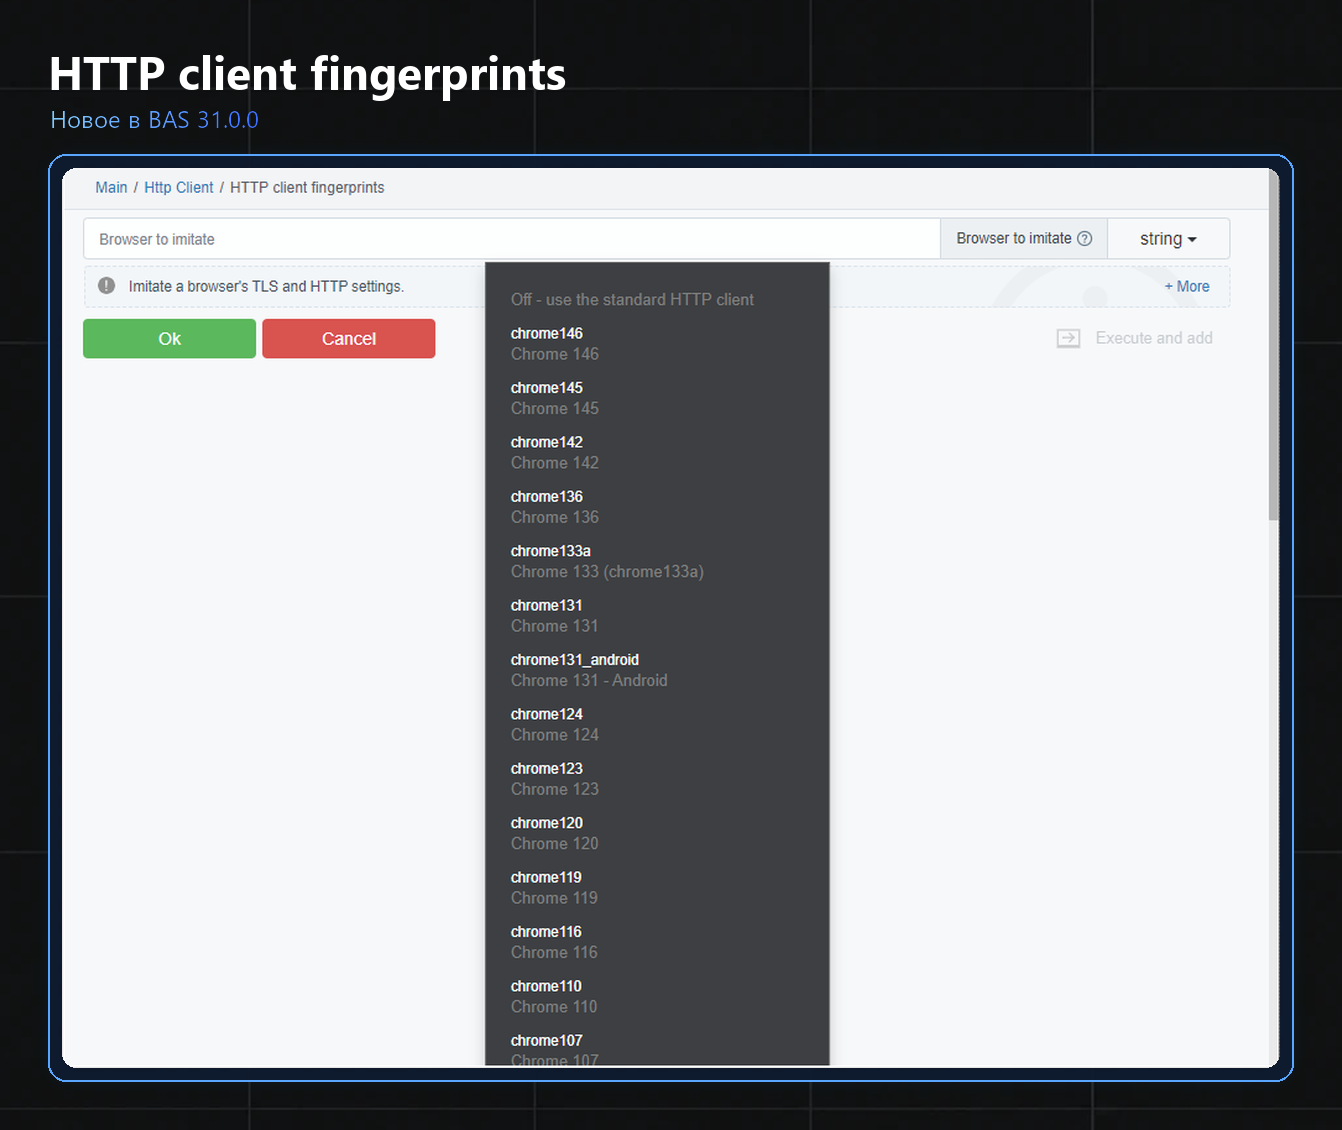Pick chrome133a fingerprint
Screen dimensions: 1342x1130
657,561
